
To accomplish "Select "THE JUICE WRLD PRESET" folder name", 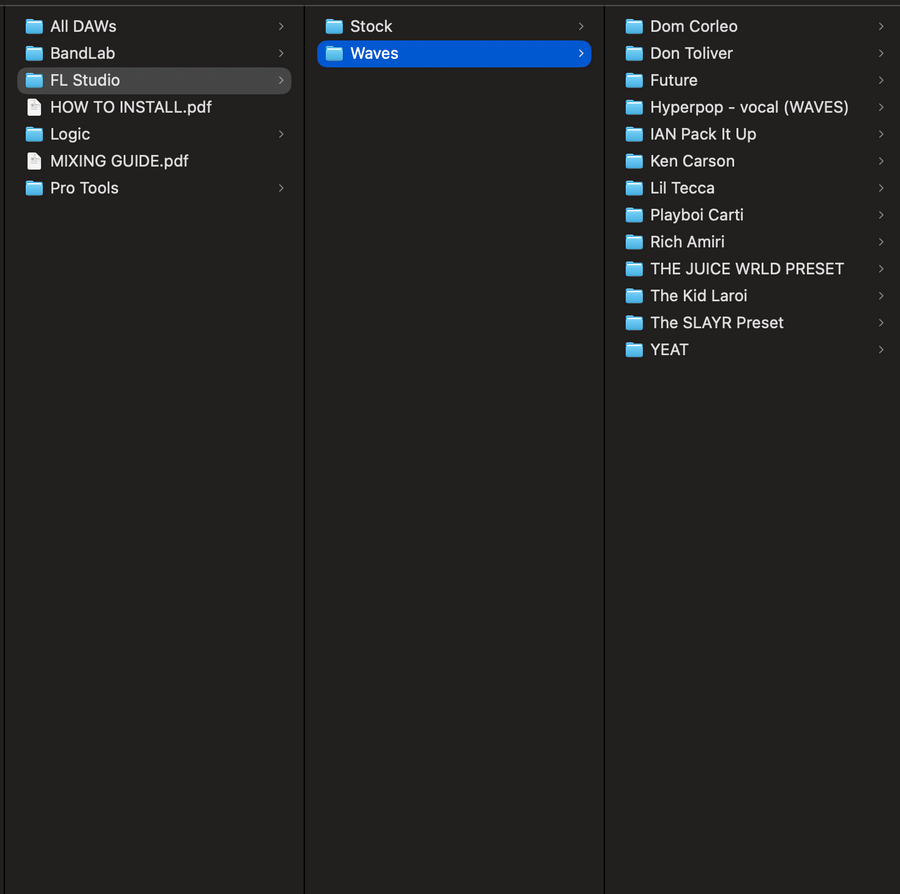I will (x=747, y=269).
